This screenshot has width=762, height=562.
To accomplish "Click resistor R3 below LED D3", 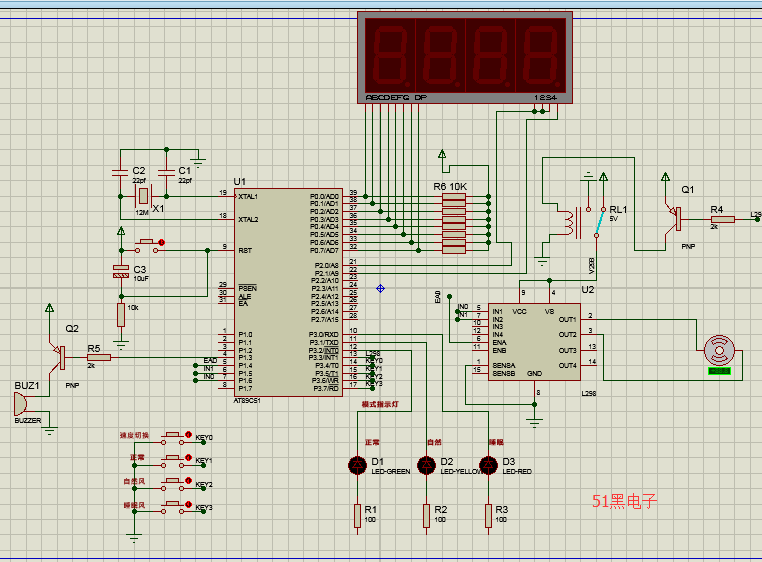I will pyautogui.click(x=489, y=516).
